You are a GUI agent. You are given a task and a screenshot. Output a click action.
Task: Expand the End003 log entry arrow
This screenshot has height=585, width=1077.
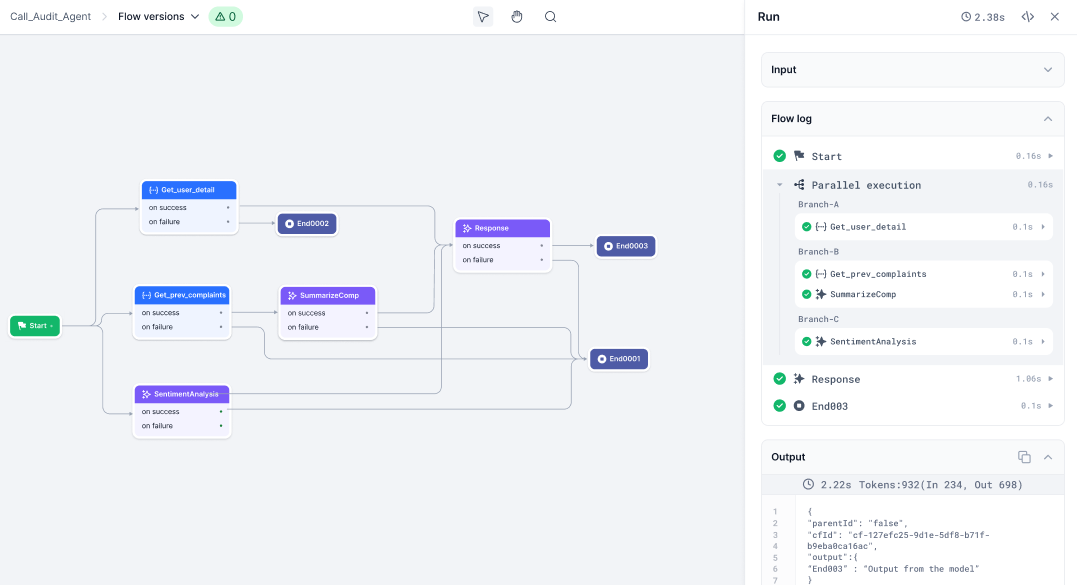pyautogui.click(x=1050, y=406)
